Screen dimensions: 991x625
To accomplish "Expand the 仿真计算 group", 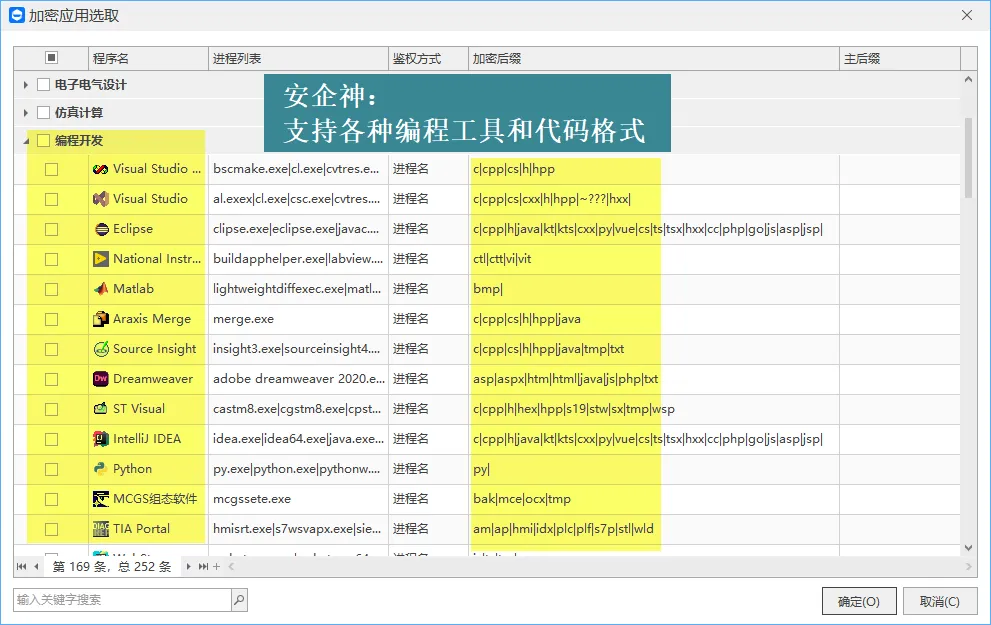I will click(x=25, y=112).
